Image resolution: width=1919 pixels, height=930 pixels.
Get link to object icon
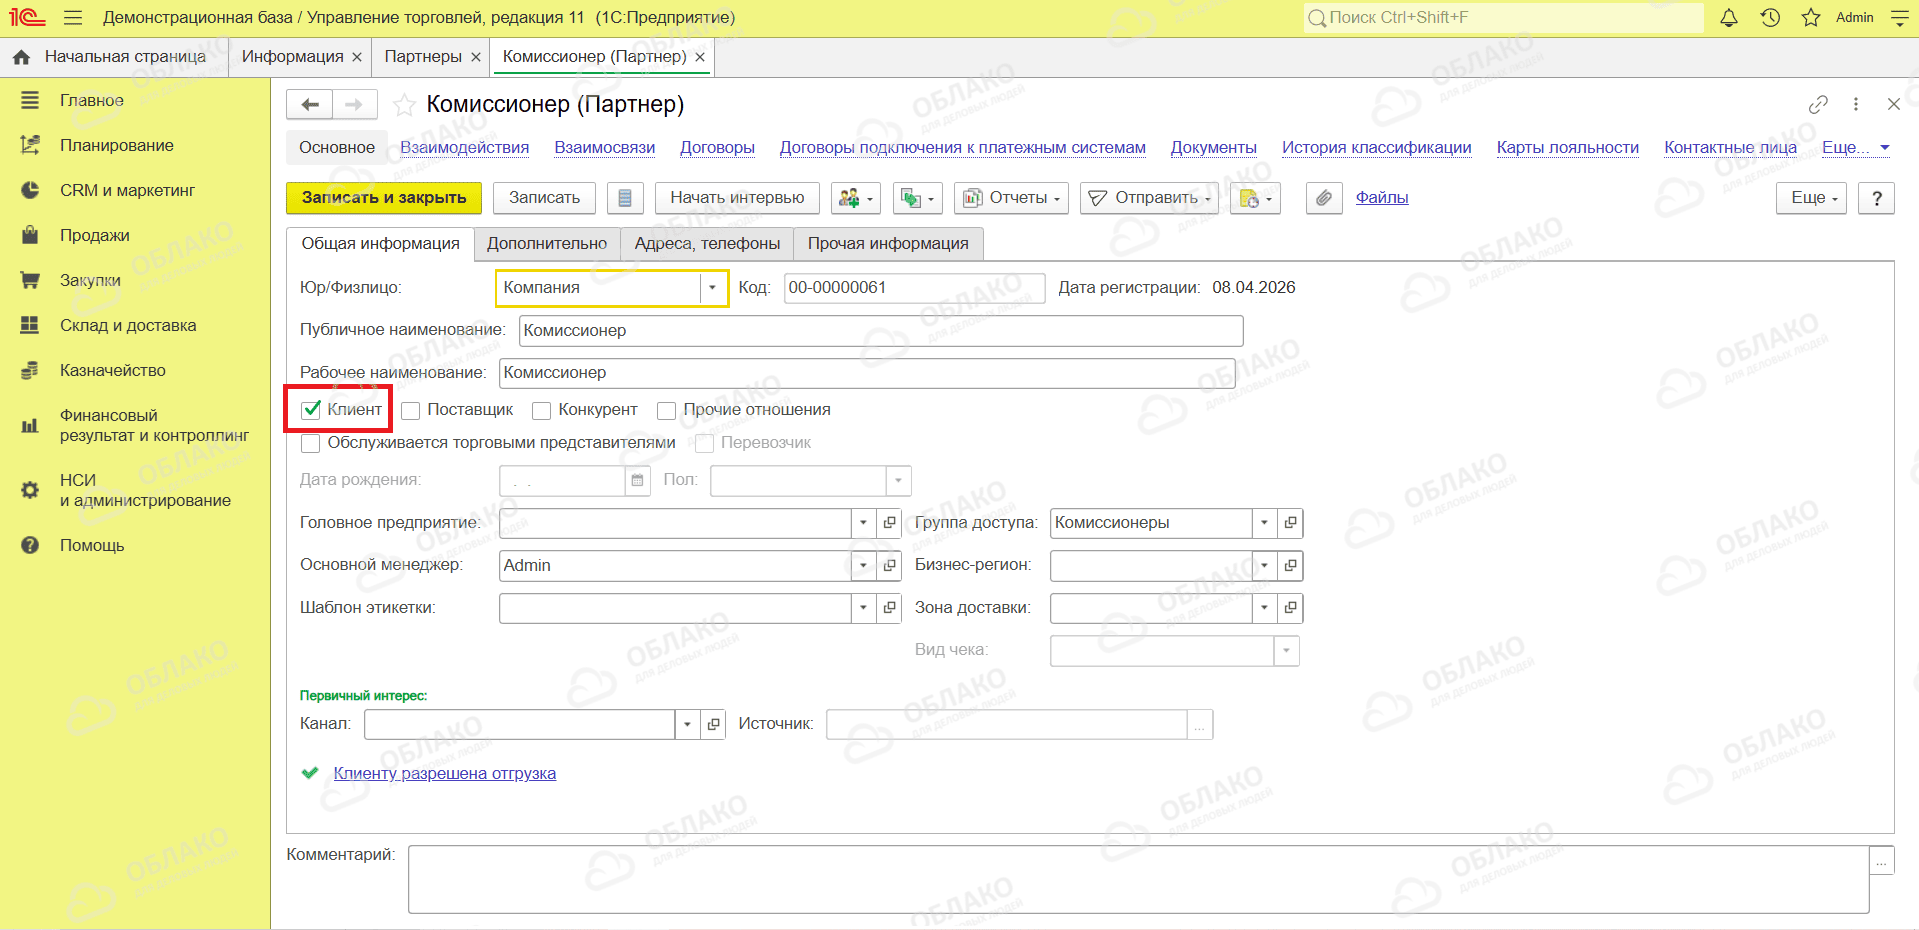point(1818,104)
